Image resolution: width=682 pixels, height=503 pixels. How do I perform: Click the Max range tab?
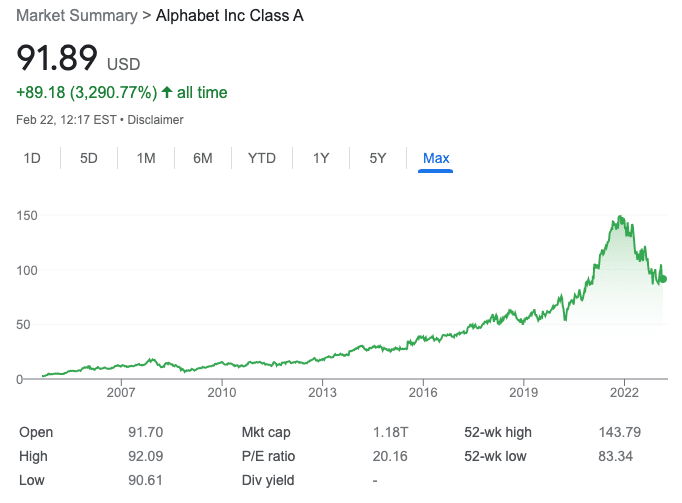[436, 158]
